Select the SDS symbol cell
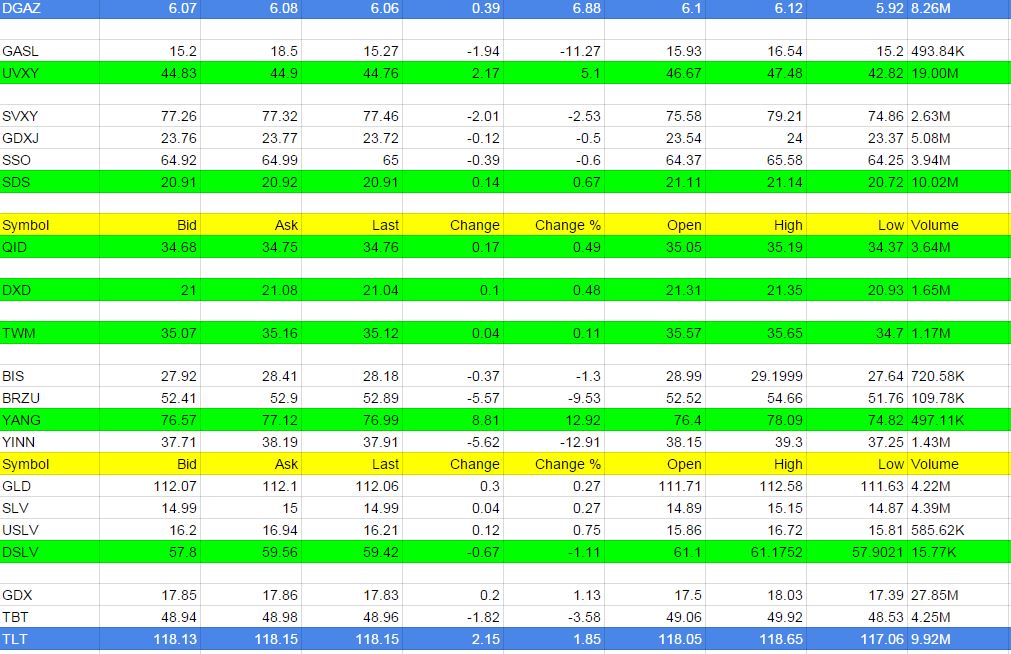This screenshot has height=654, width=1011. (x=50, y=182)
